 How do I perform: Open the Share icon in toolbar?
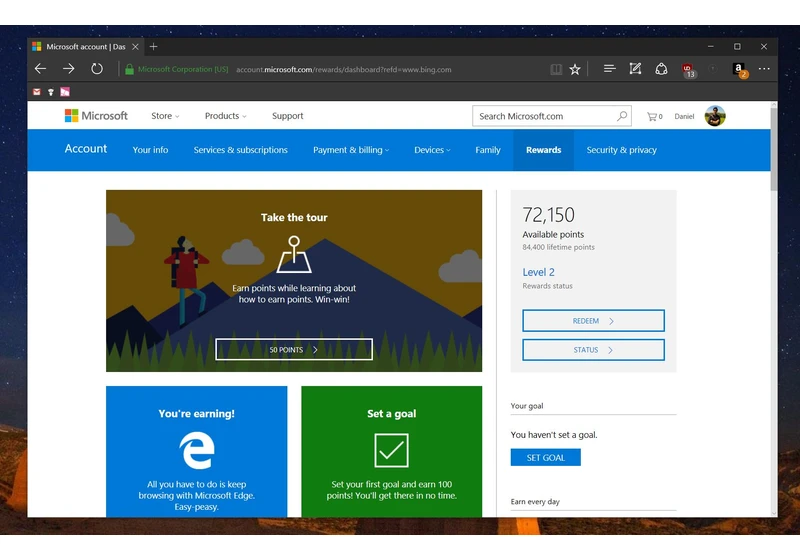coord(661,69)
